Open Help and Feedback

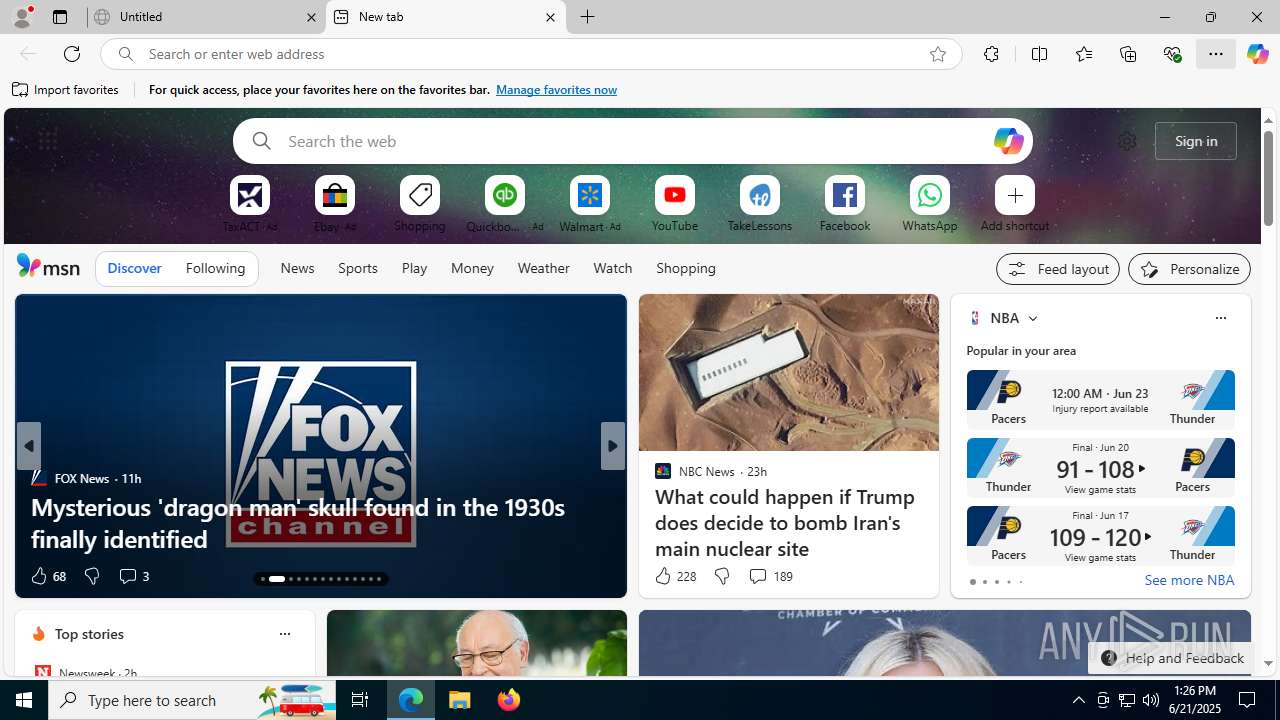tap(1171, 658)
